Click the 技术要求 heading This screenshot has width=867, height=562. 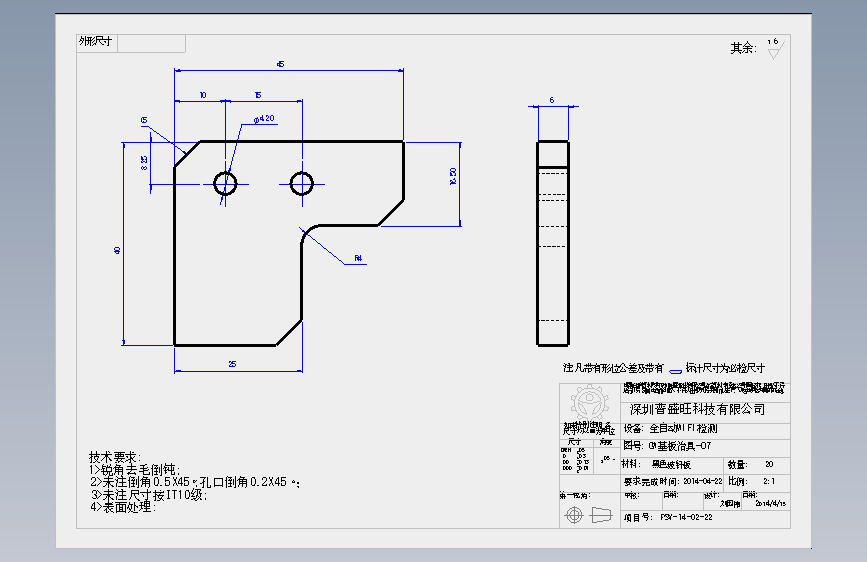pyautogui.click(x=115, y=457)
